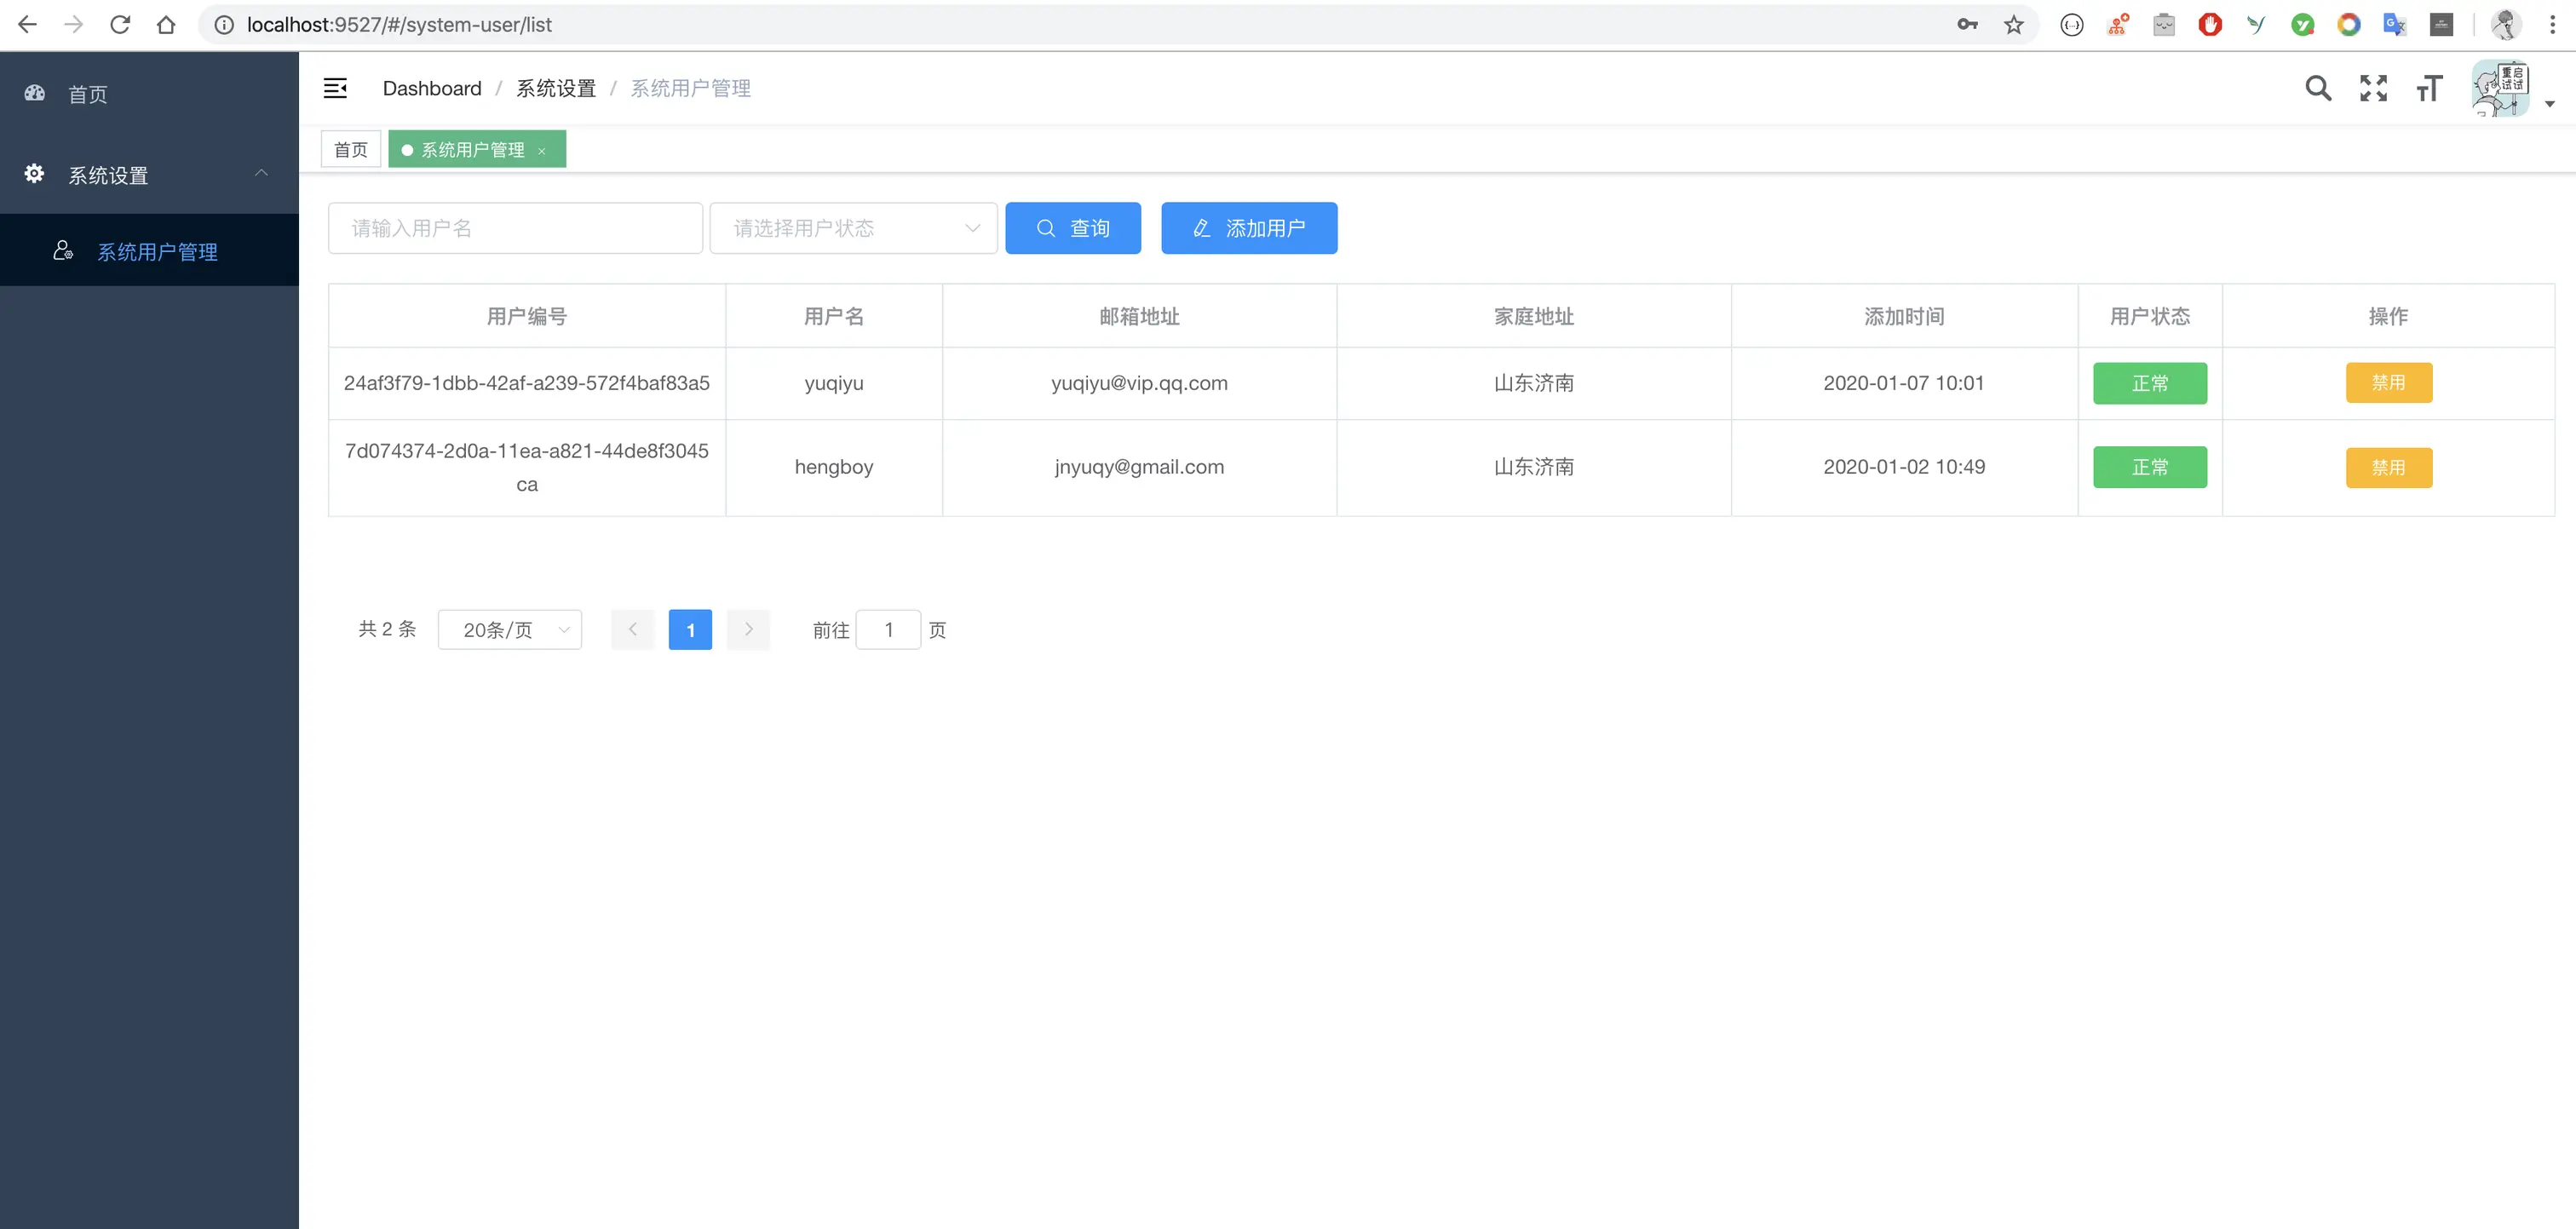The image size is (2576, 1229).
Task: Open the 请选择用户状态 dropdown
Action: (853, 229)
